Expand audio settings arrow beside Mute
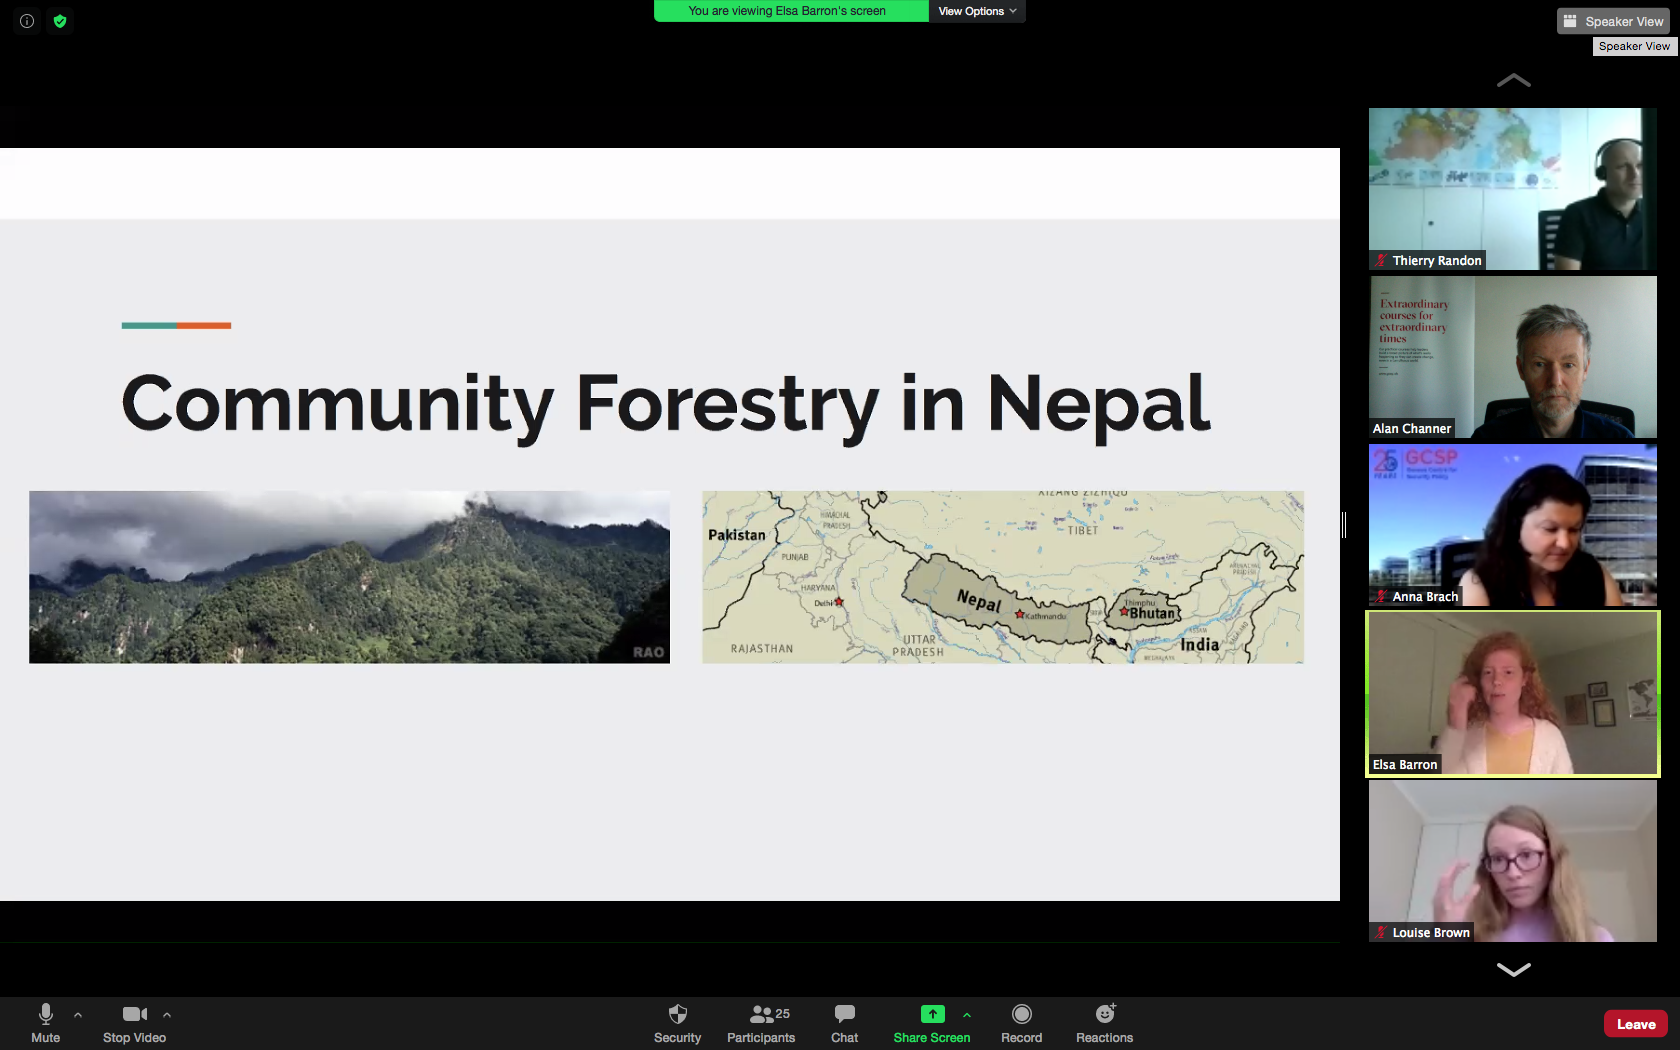The width and height of the screenshot is (1680, 1050). [78, 1014]
